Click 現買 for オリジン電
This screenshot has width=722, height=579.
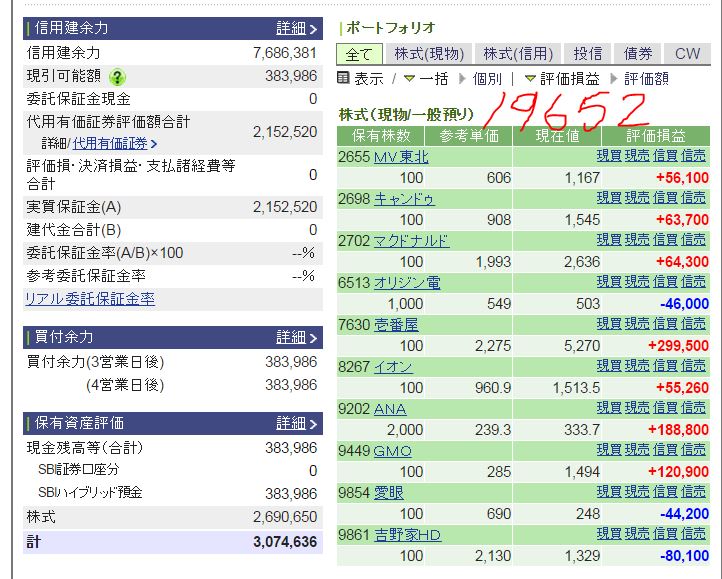(609, 281)
